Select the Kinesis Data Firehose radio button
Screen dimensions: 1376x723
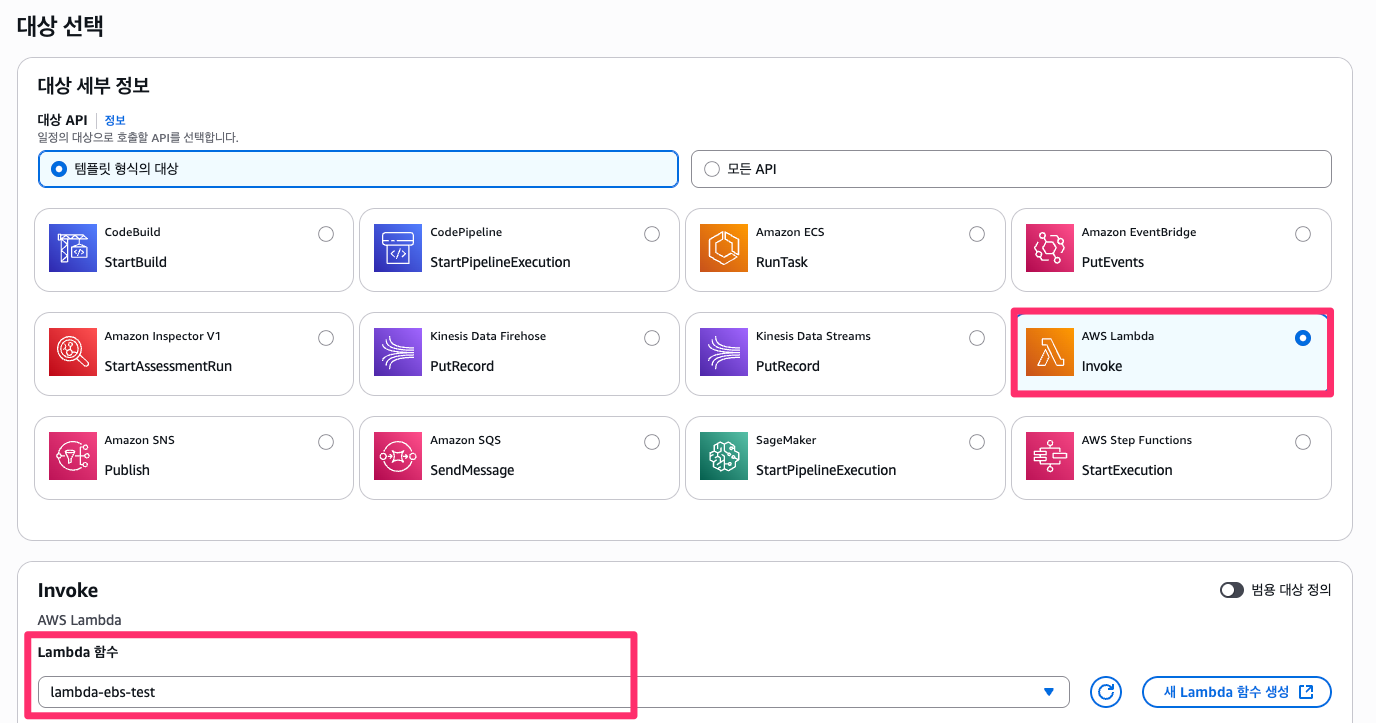(x=652, y=338)
